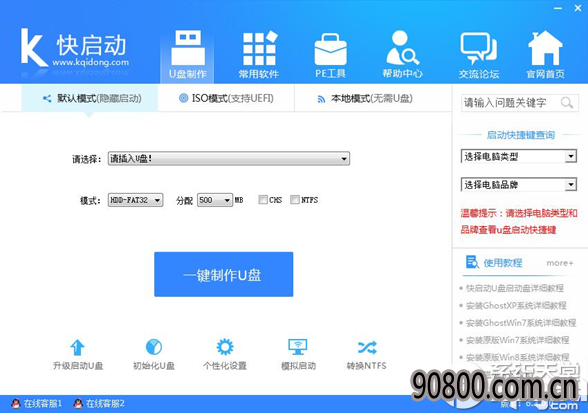Viewport: 588px width, 413px height.
Task: Click the 升级启动U盘 arrow icon
Action: tap(77, 347)
